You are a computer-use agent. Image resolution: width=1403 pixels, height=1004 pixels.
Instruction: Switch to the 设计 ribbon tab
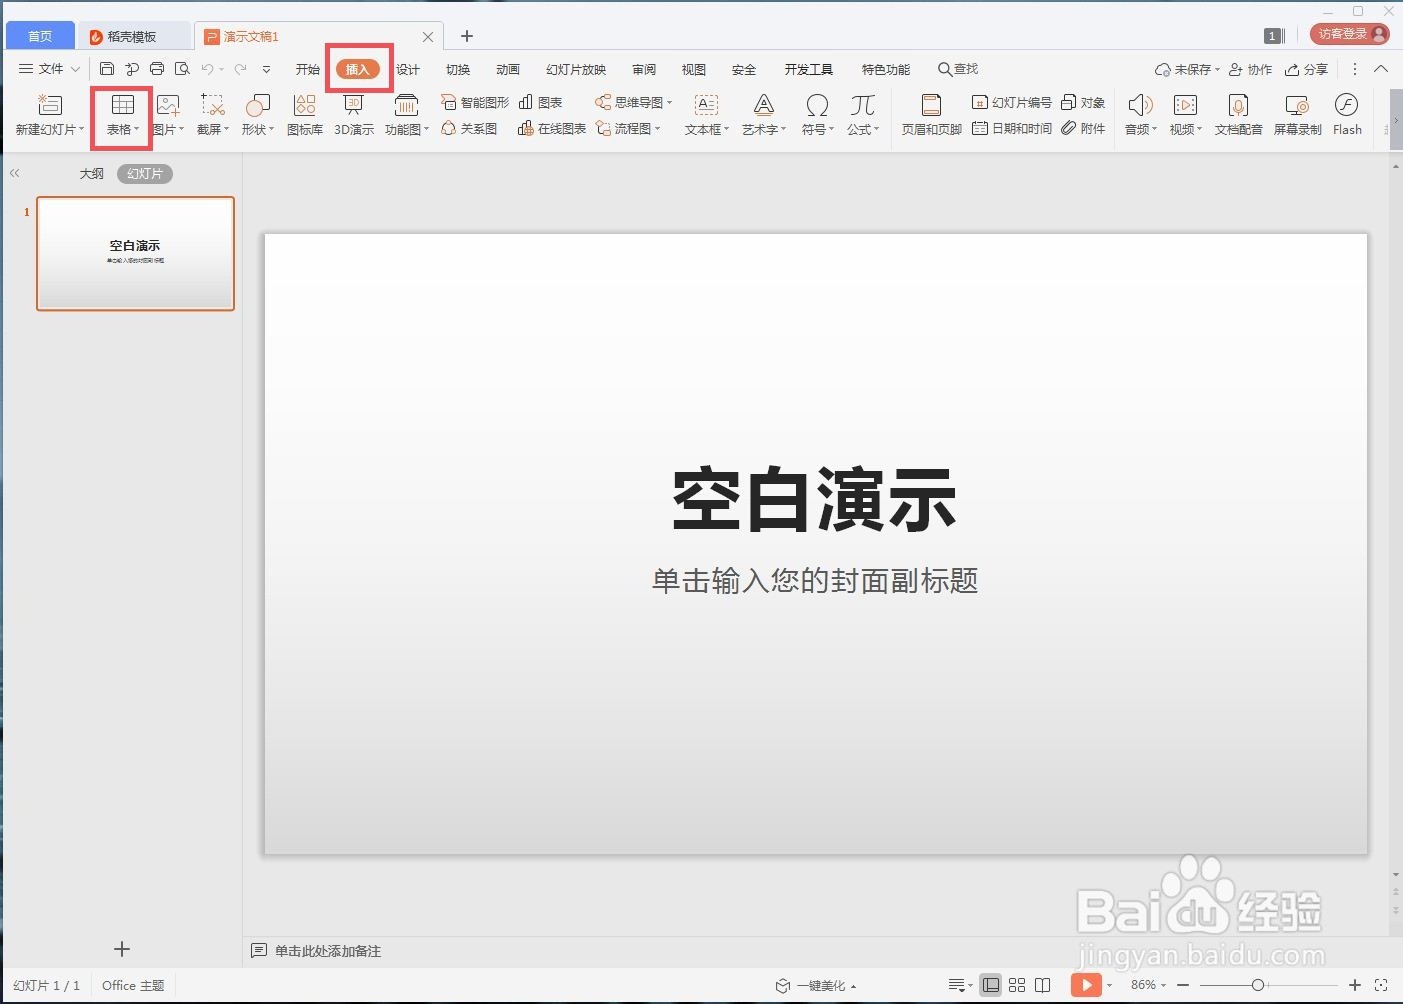click(x=407, y=69)
